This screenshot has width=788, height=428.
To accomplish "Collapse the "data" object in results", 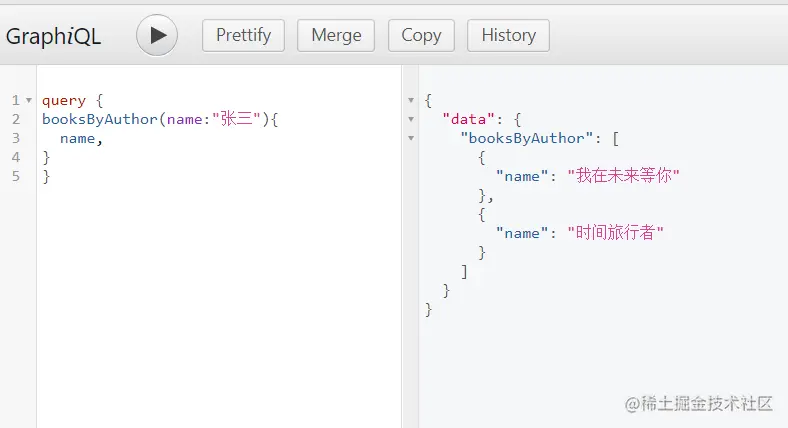I will click(411, 120).
